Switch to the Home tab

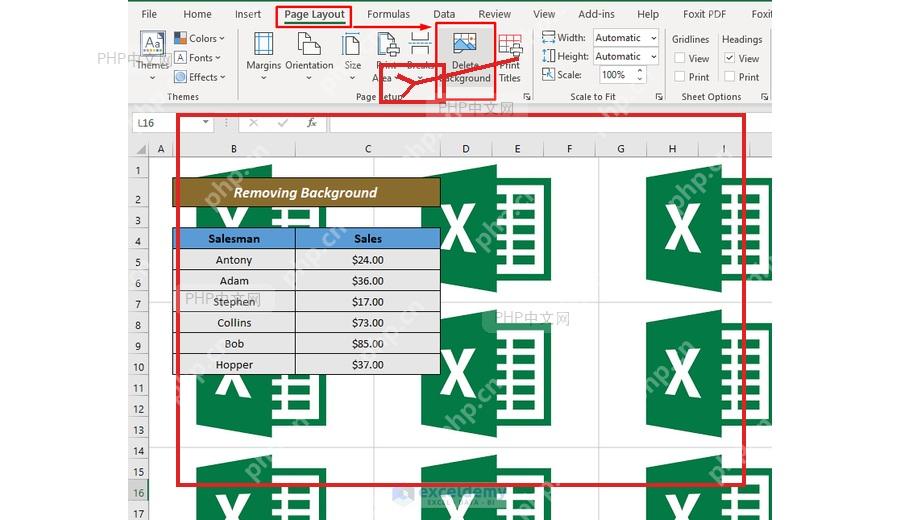[x=197, y=14]
